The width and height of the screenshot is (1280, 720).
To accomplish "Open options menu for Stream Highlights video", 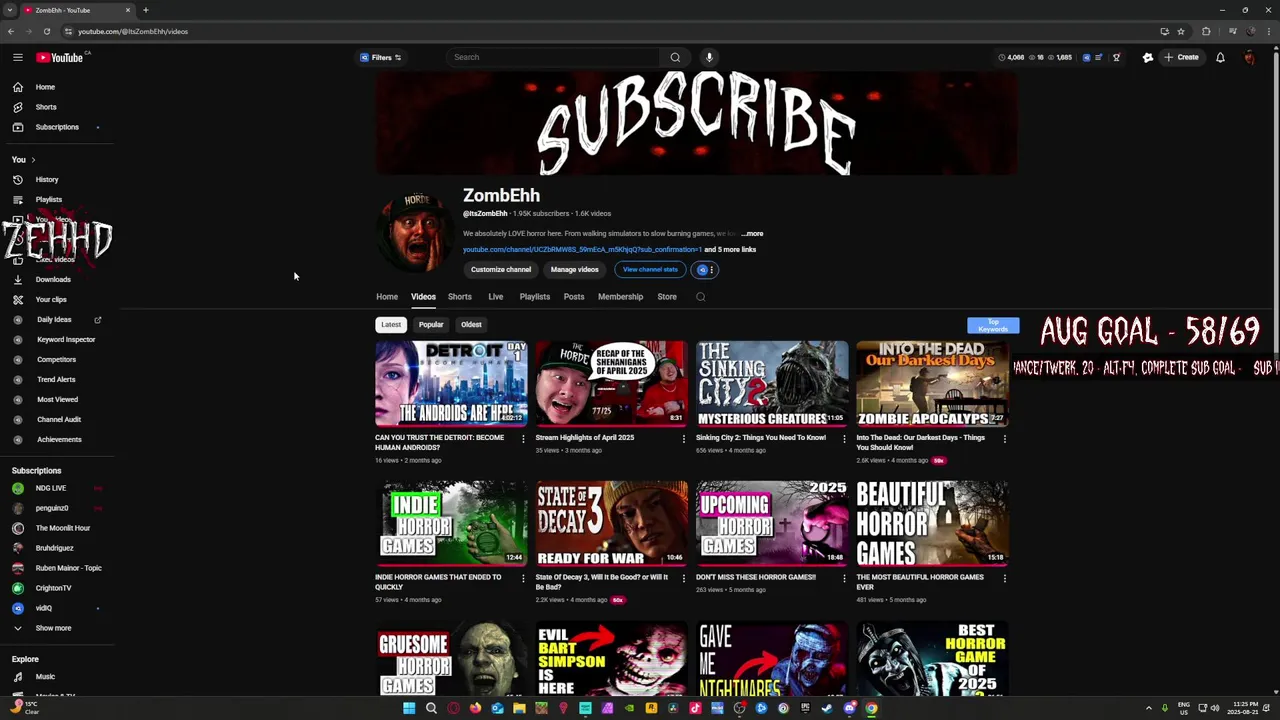I will pos(684,438).
